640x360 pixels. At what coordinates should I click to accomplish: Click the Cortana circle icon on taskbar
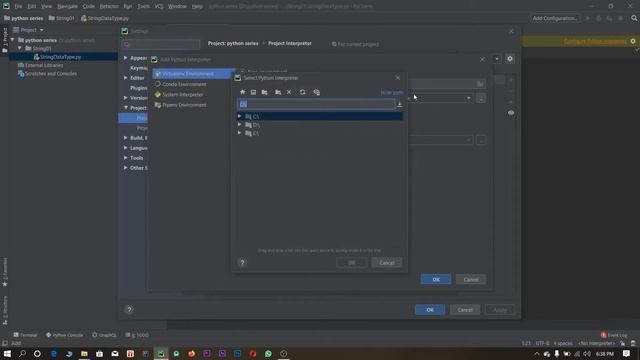(37, 353)
